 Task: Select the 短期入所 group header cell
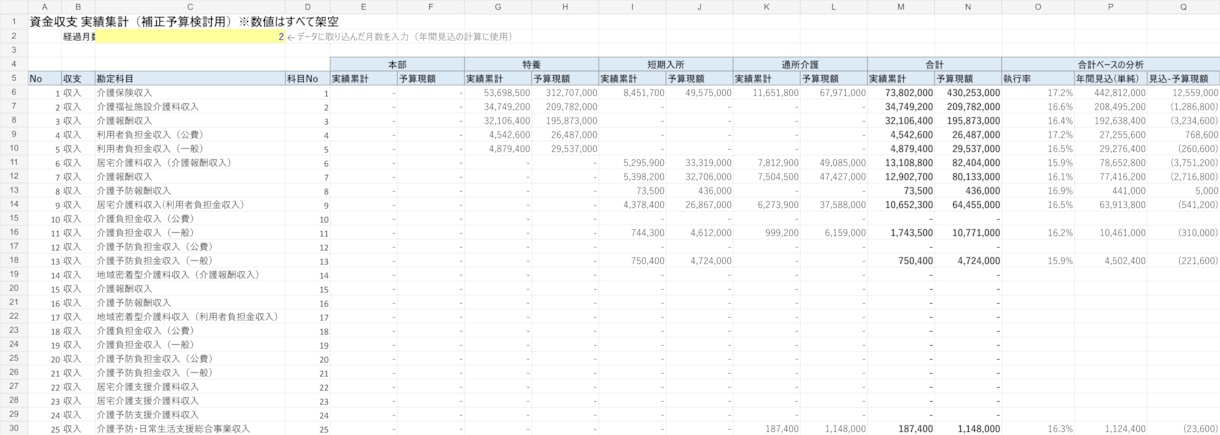(665, 64)
